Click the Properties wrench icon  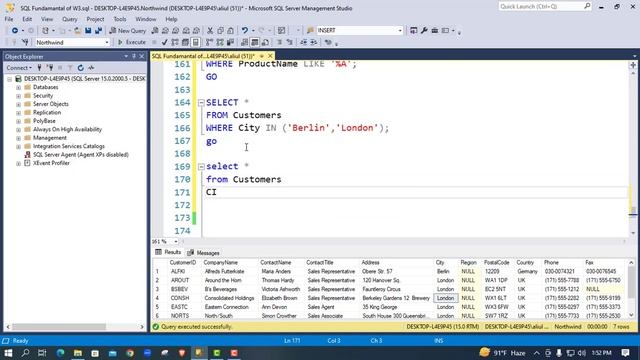tap(424, 31)
